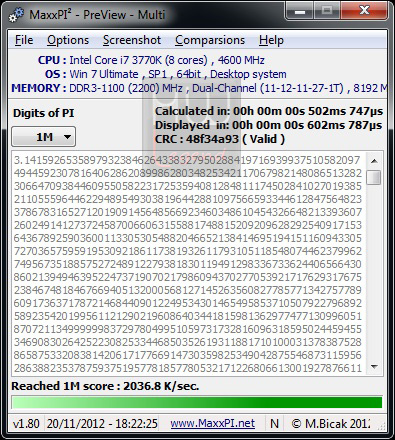Screen dimensions: 395x440
Task: Open the Comparsions menu
Action: point(210,40)
